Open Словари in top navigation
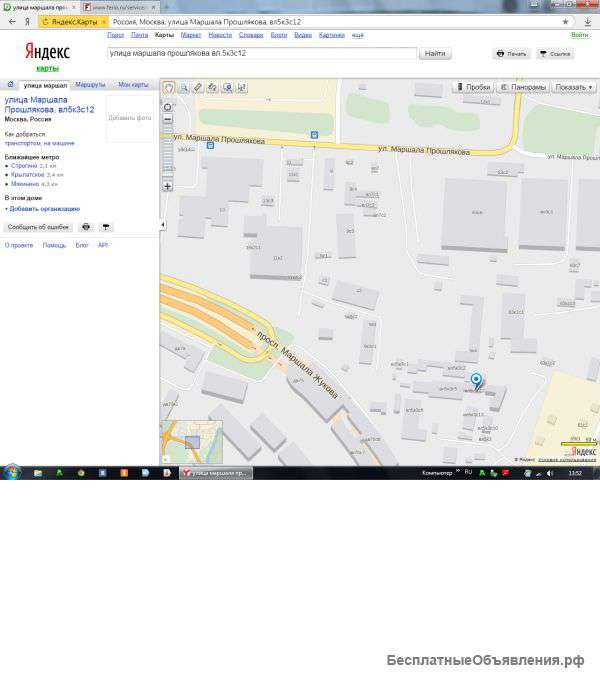Screen dimensions: 600x673 251,35
